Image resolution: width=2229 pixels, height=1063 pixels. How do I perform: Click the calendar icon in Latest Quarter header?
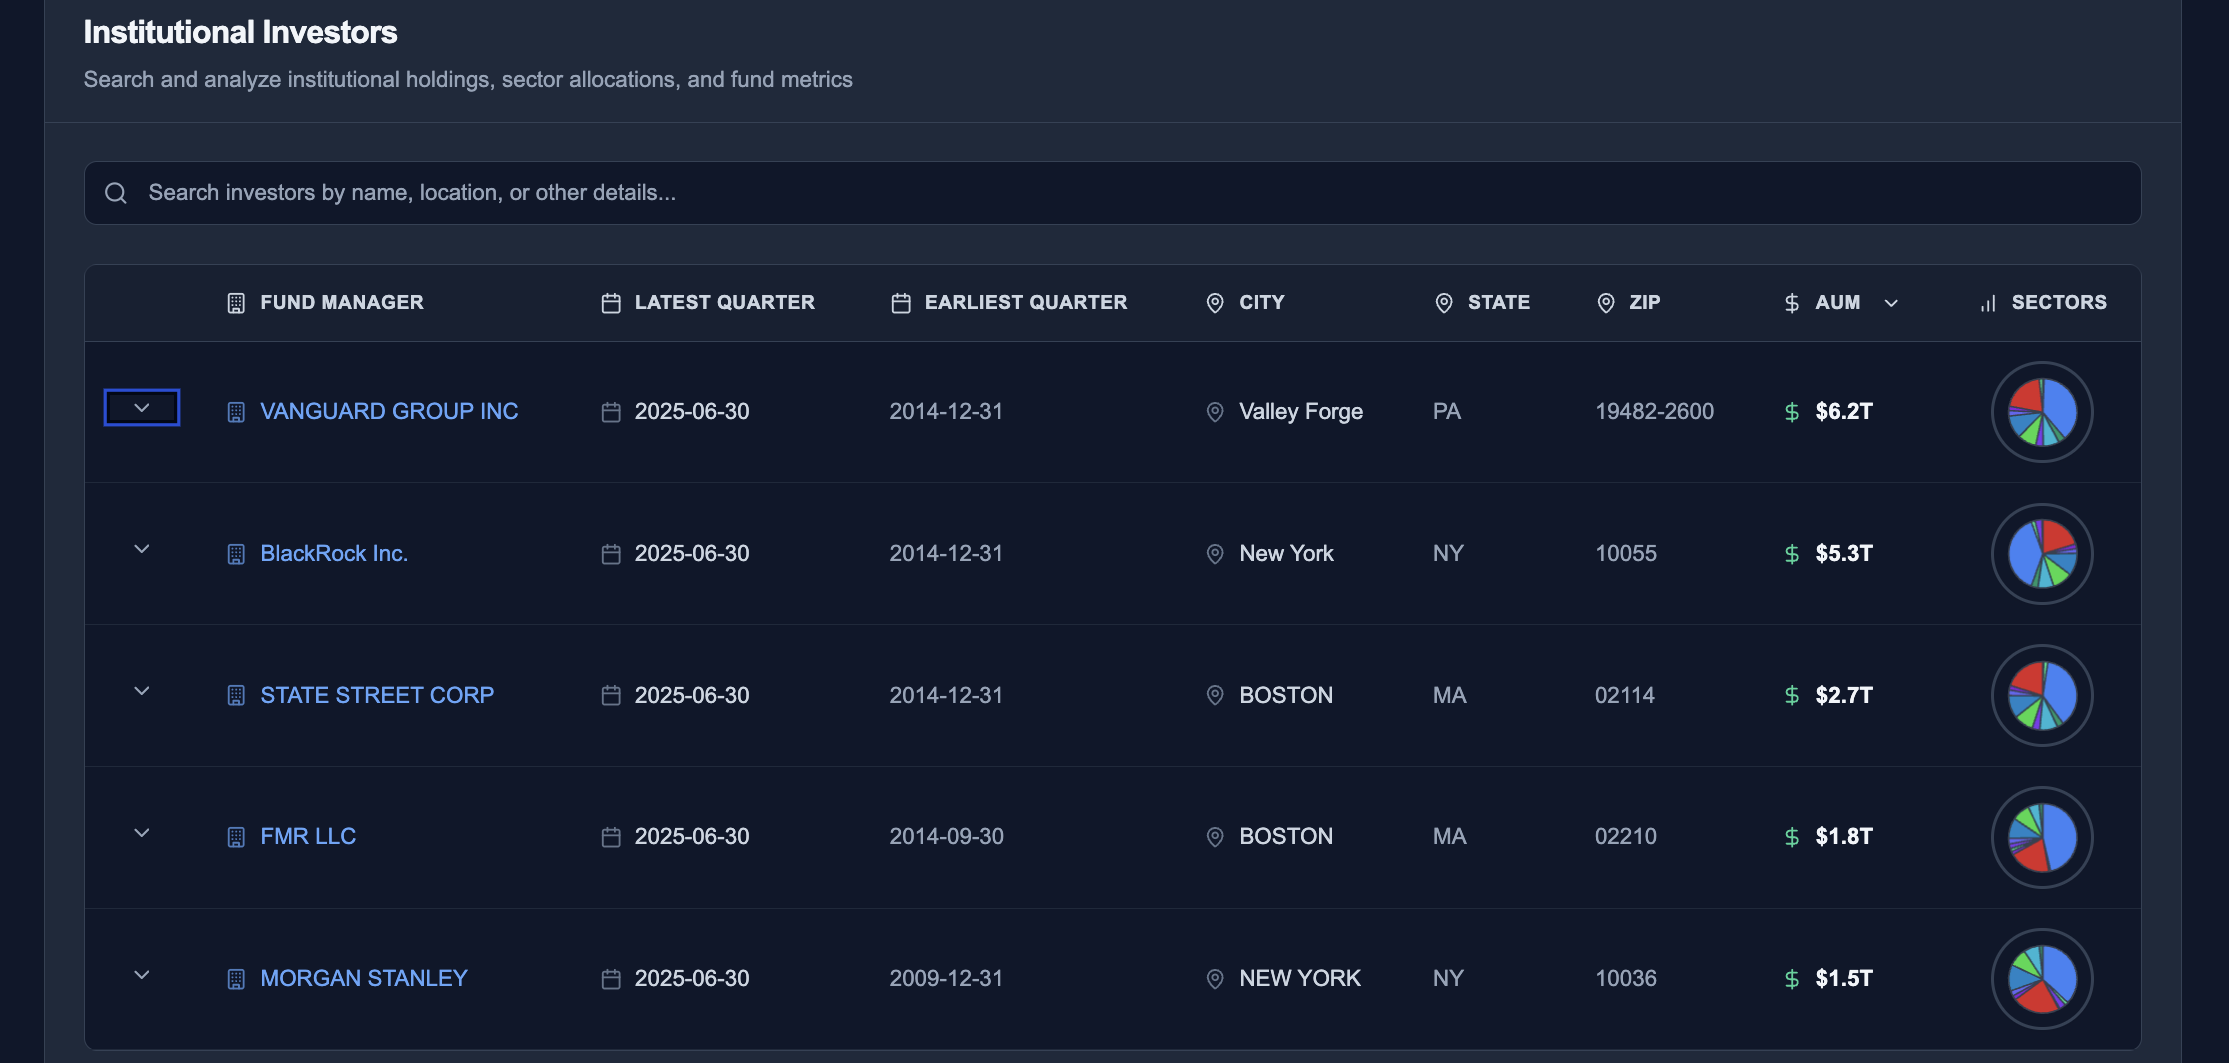[x=610, y=301]
